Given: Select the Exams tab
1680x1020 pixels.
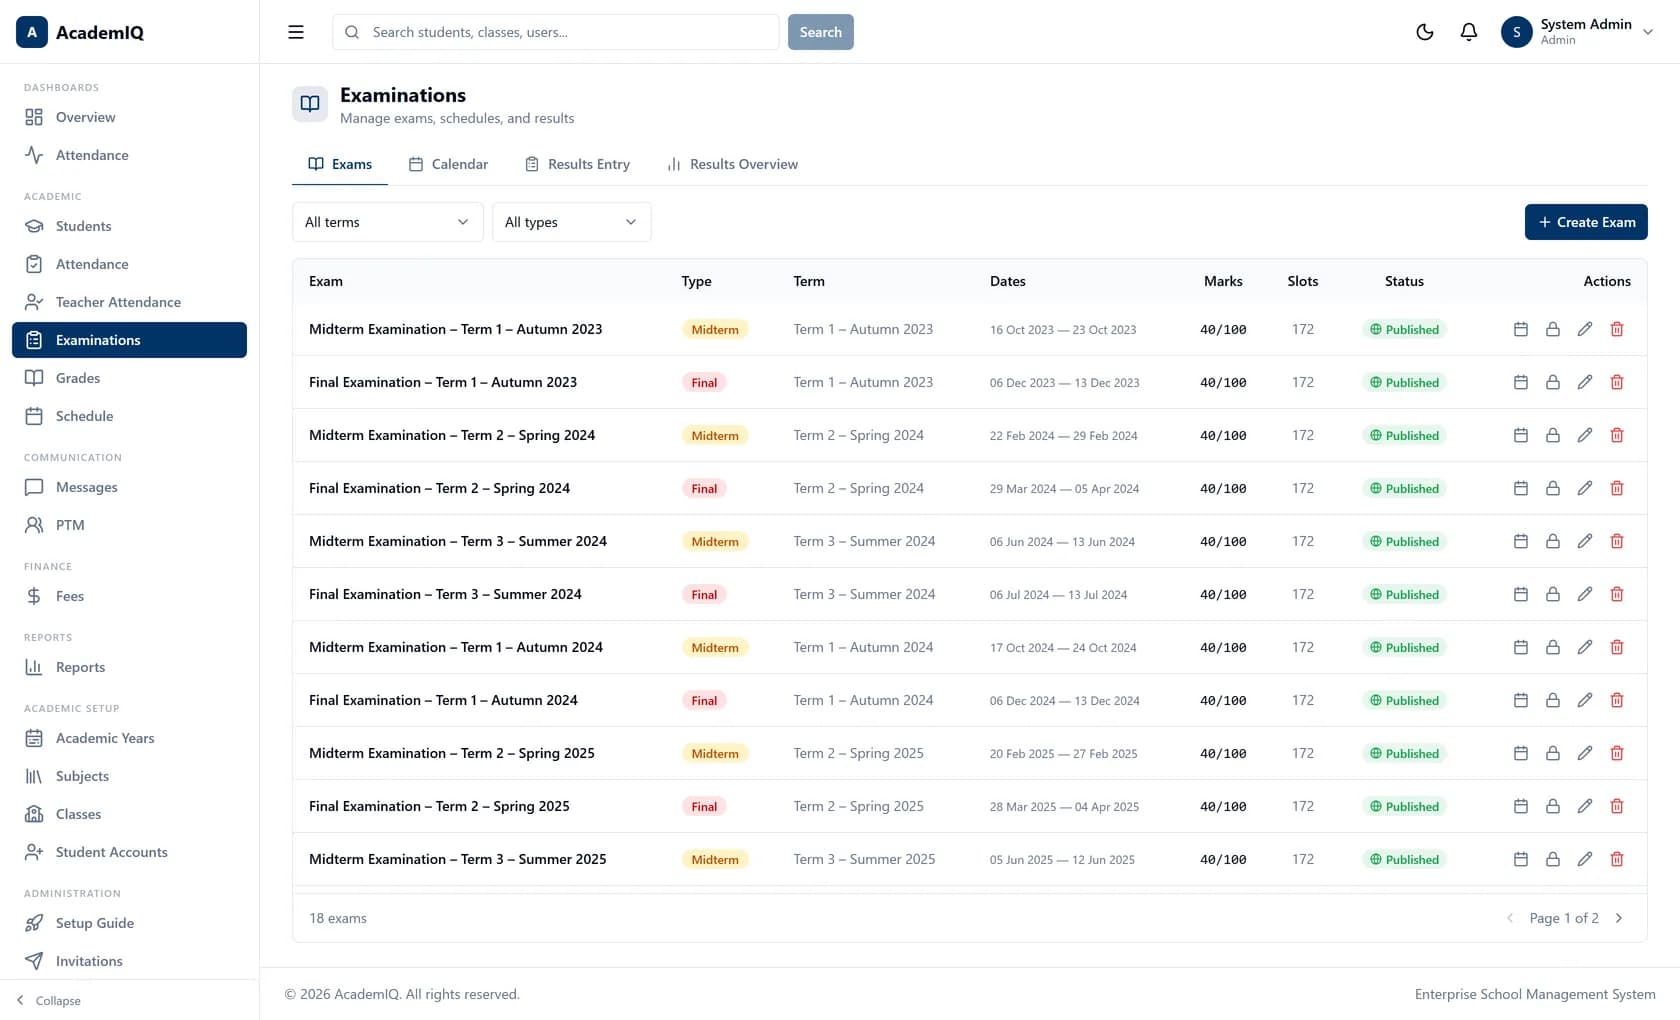Looking at the screenshot, I should point(340,164).
